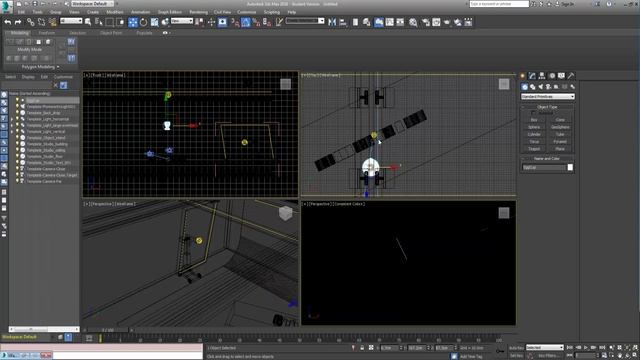Open the Help menu
This screenshot has height=360, width=640.
pyautogui.click(x=291, y=12)
